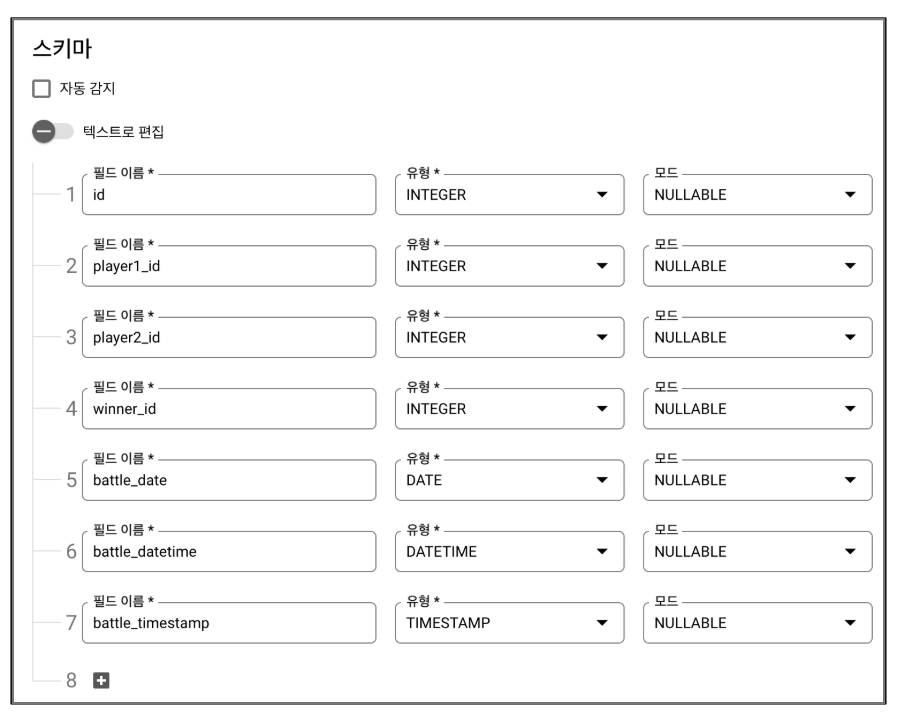Open the type dropdown for winner_id

point(509,408)
